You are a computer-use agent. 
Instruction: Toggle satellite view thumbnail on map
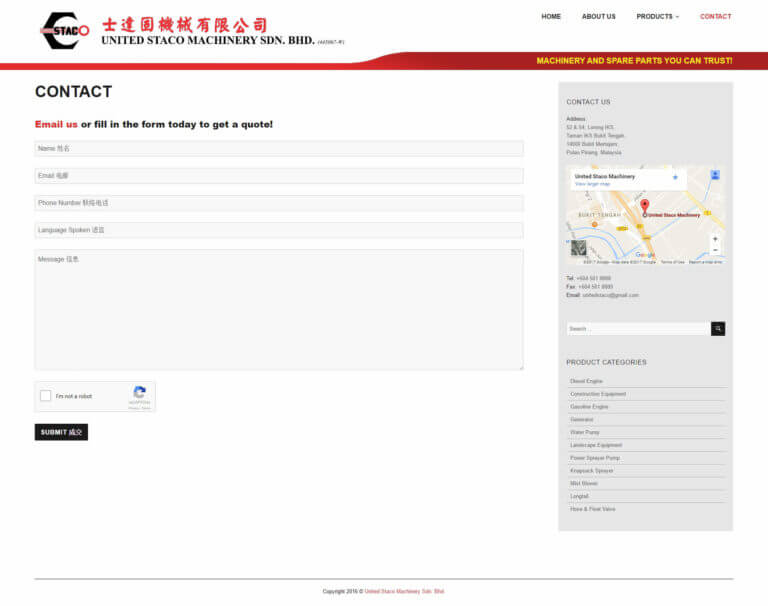click(578, 247)
